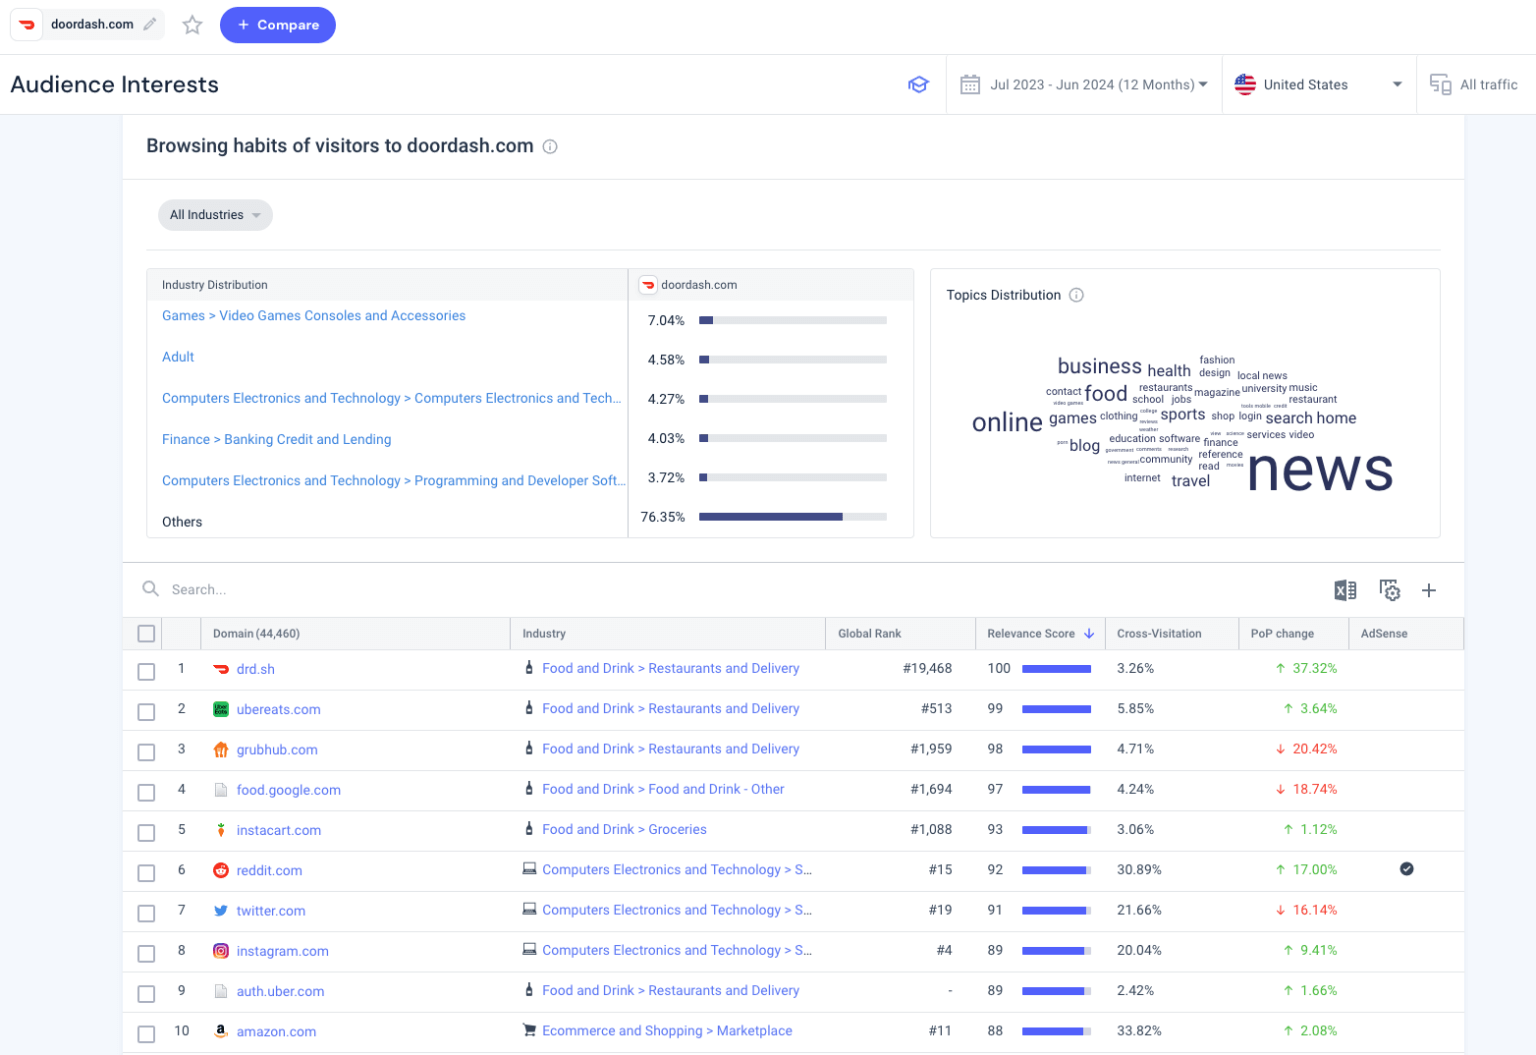Click the All traffic device icon
Image resolution: width=1536 pixels, height=1055 pixels.
(x=1440, y=84)
